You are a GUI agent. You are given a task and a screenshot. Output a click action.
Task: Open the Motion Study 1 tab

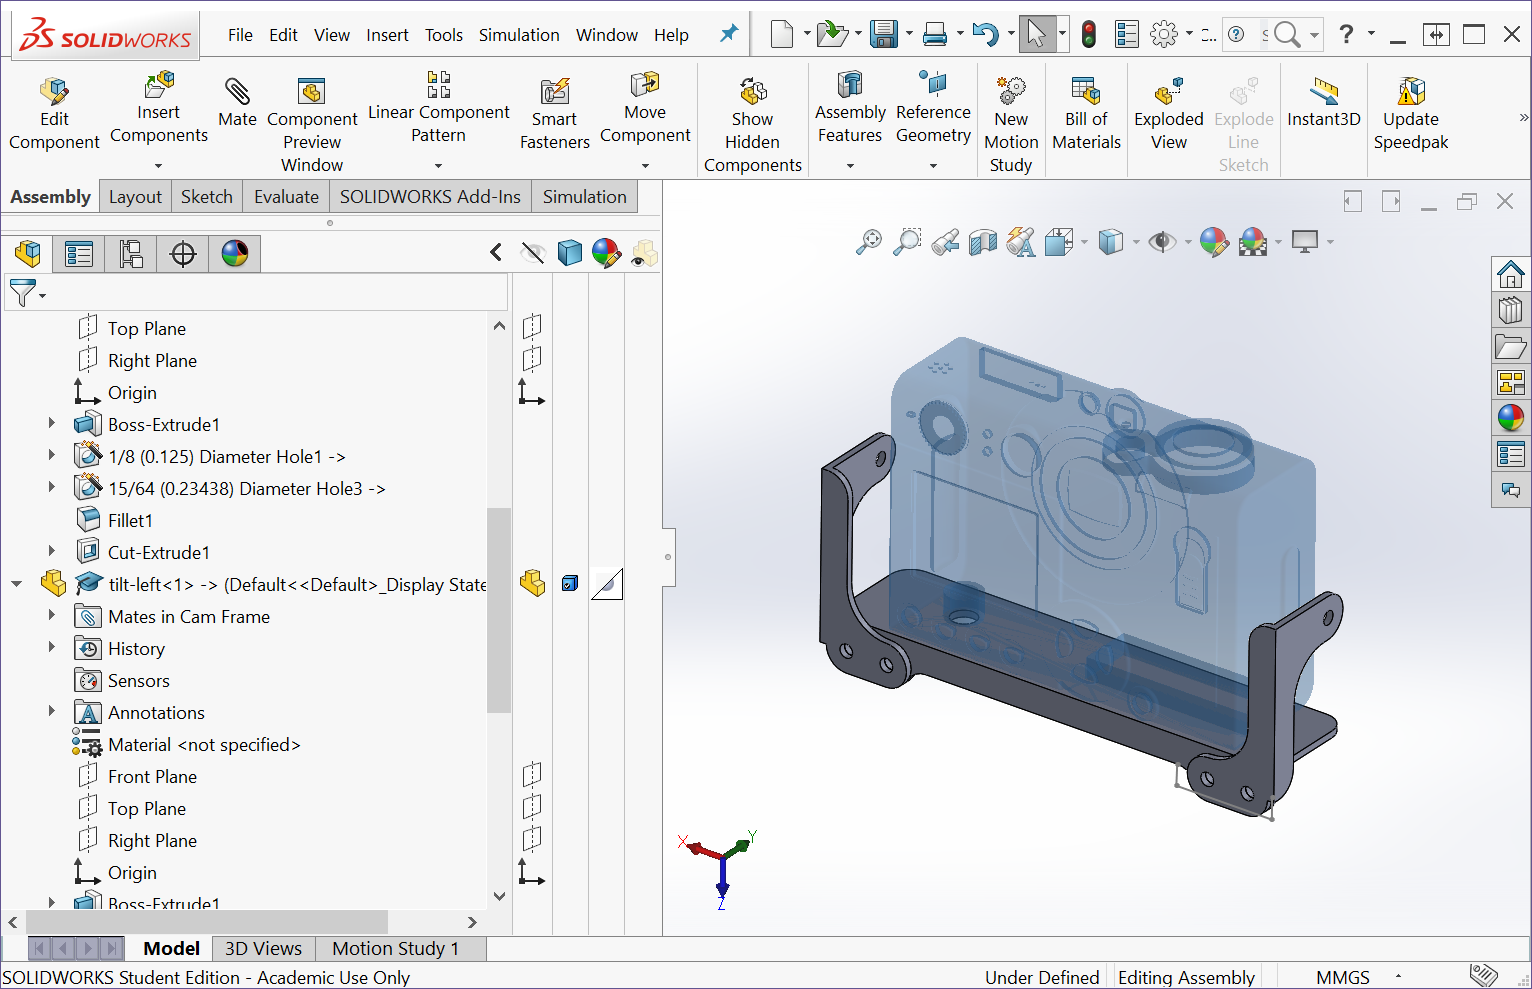point(396,948)
